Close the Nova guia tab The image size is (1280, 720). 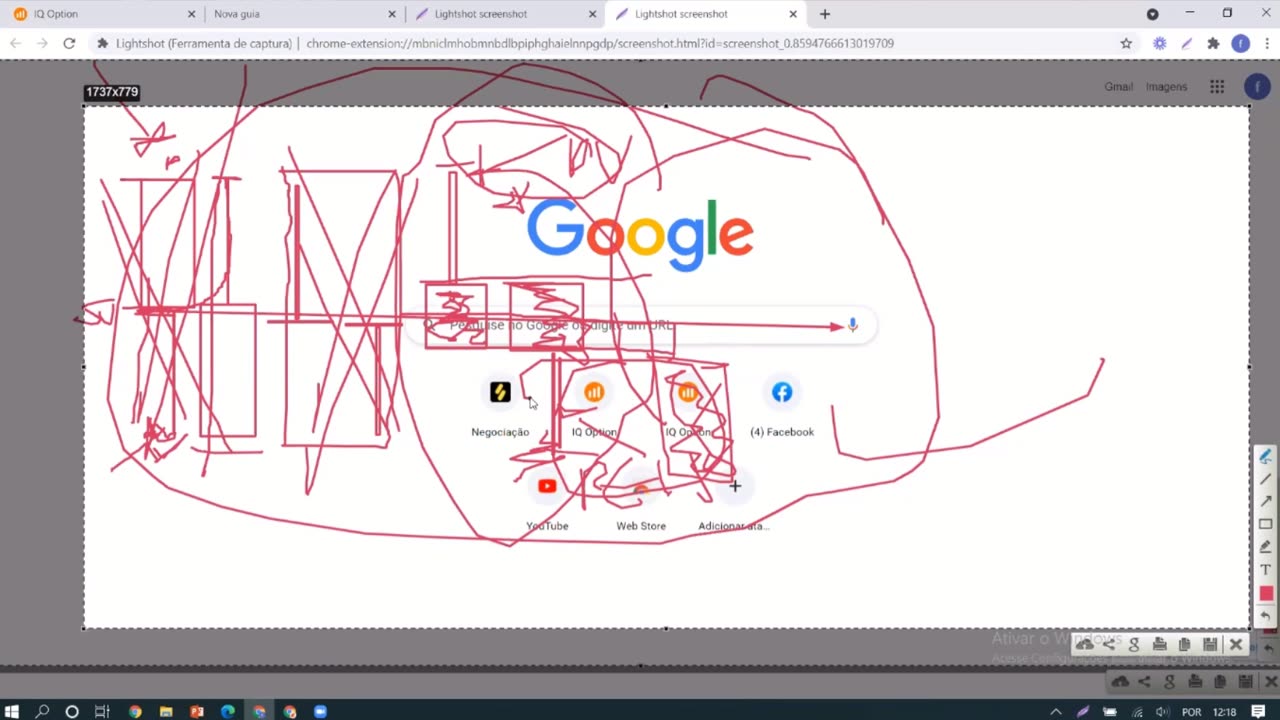tap(392, 14)
